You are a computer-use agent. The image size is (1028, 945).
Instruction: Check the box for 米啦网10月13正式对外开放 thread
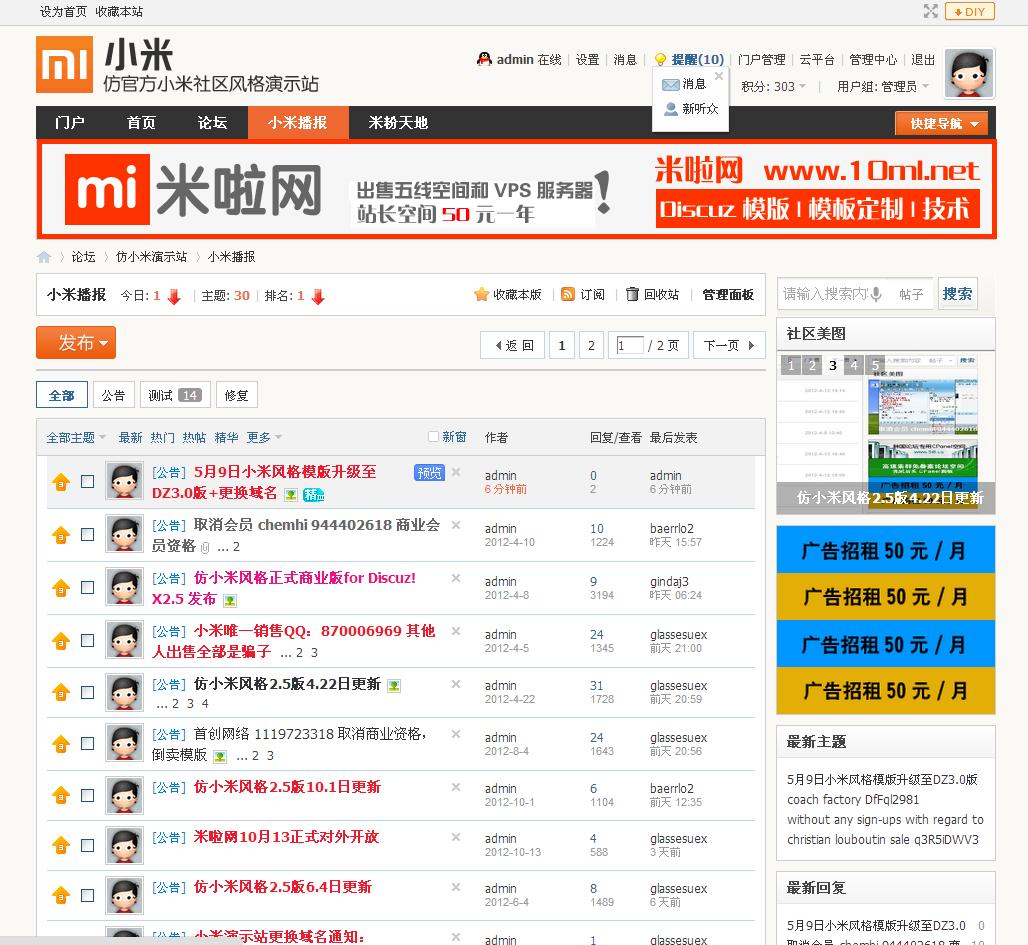click(87, 845)
